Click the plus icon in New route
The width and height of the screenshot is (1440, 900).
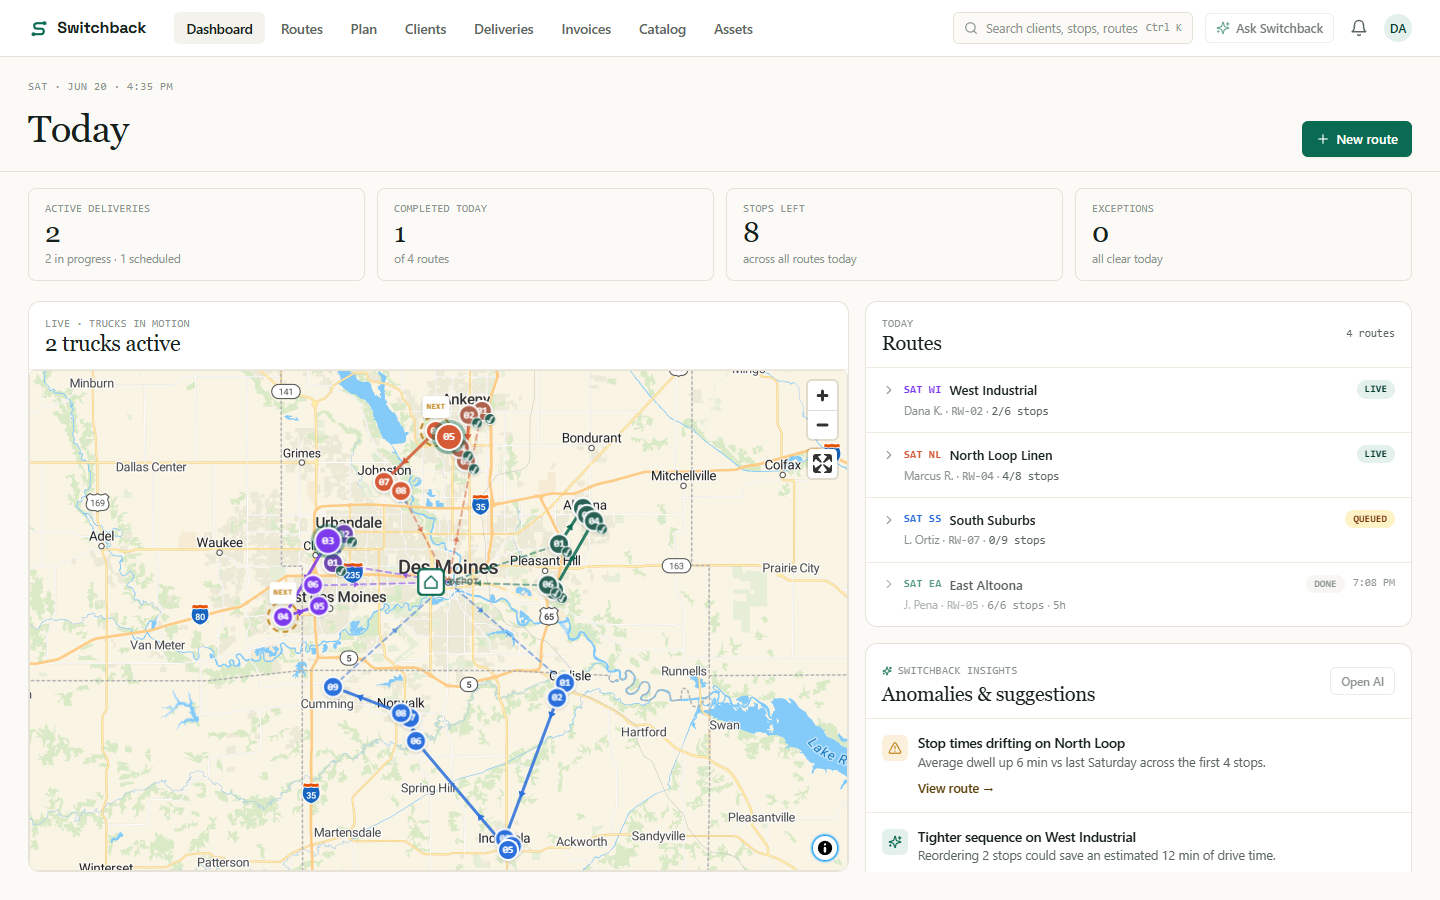point(1323,139)
